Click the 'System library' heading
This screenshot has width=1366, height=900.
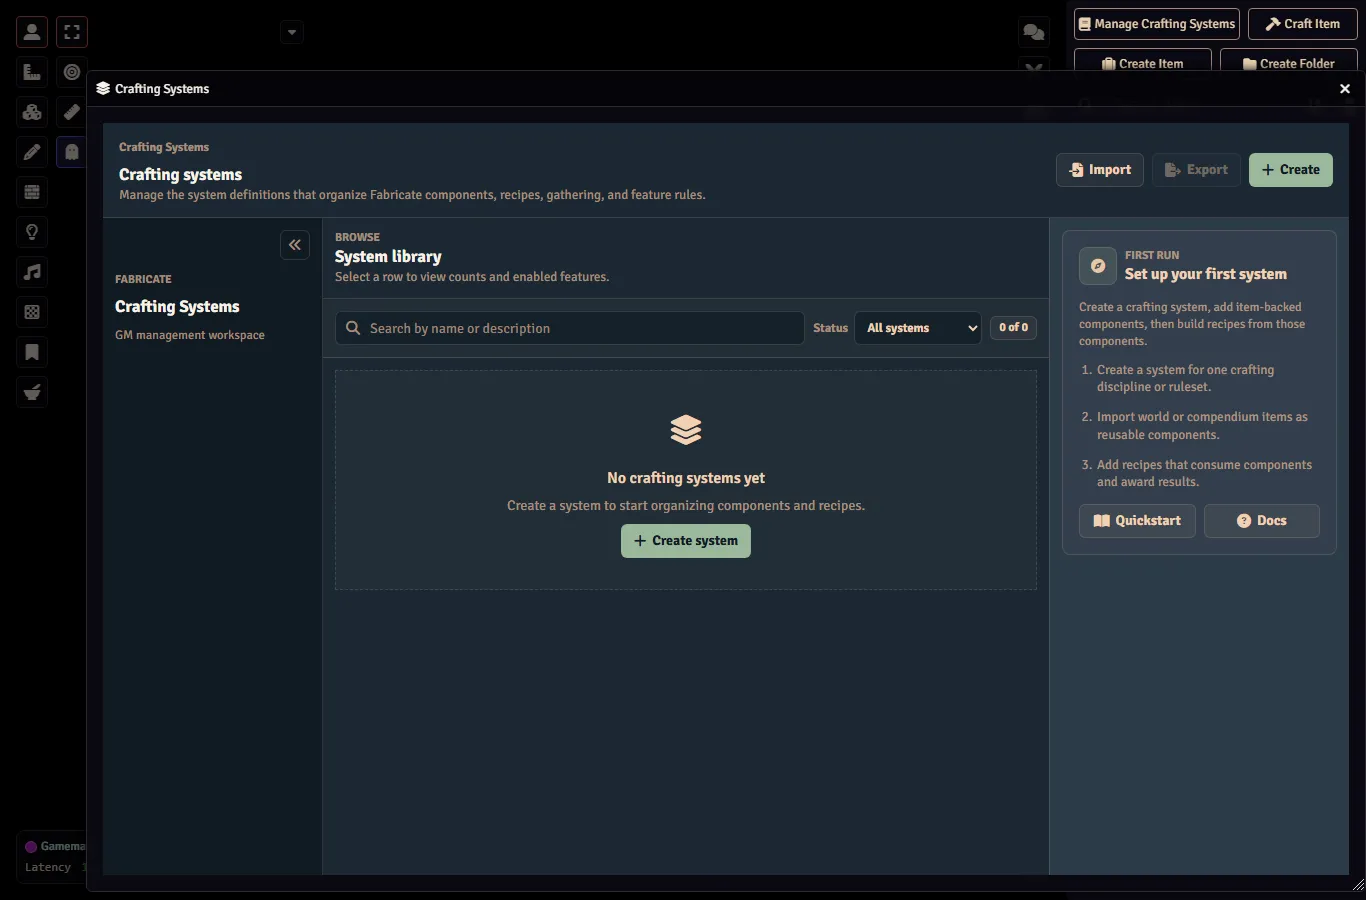(x=388, y=257)
